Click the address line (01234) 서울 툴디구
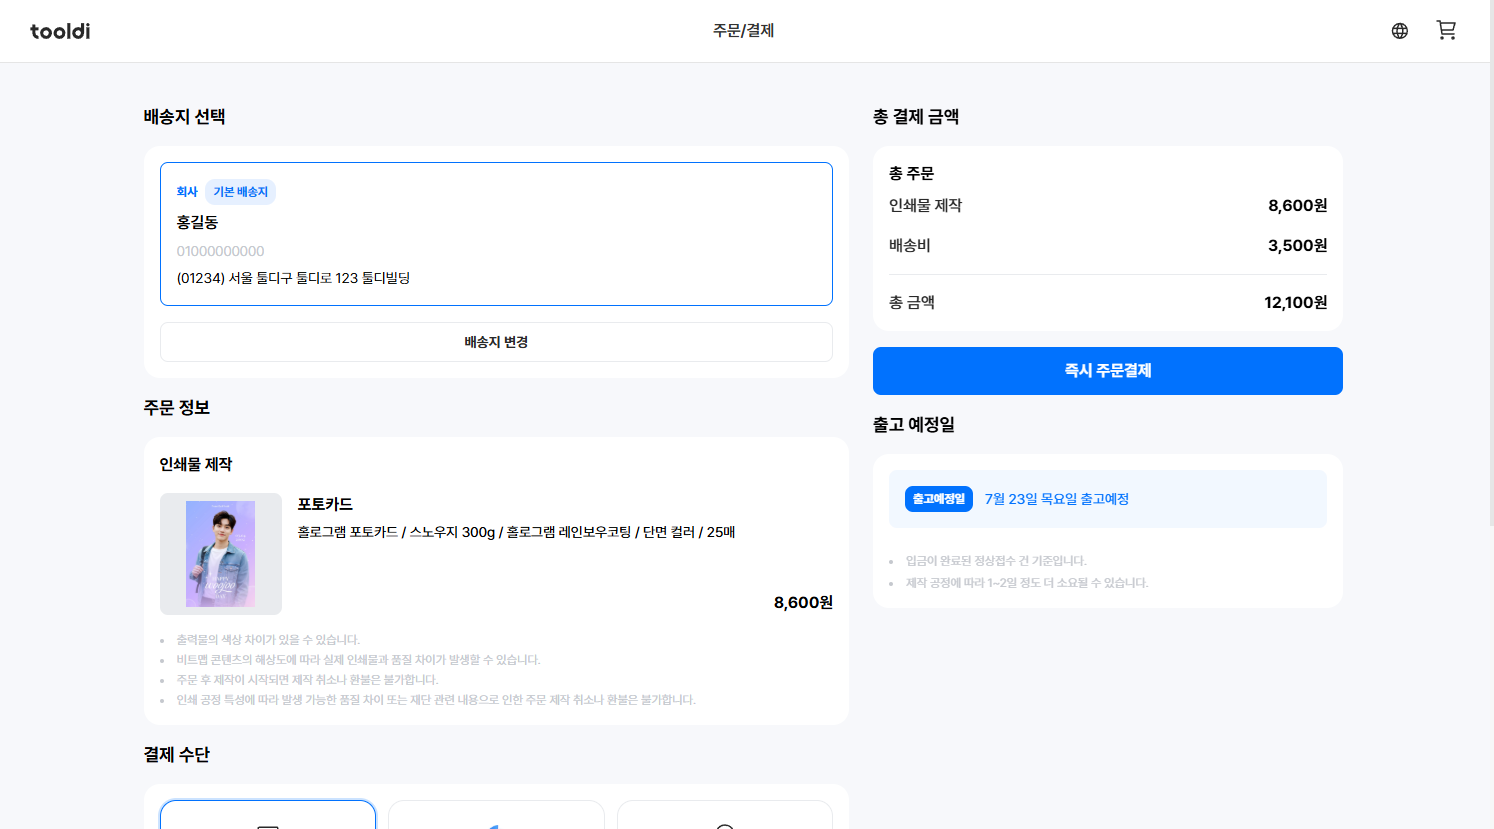1494x829 pixels. coord(294,278)
